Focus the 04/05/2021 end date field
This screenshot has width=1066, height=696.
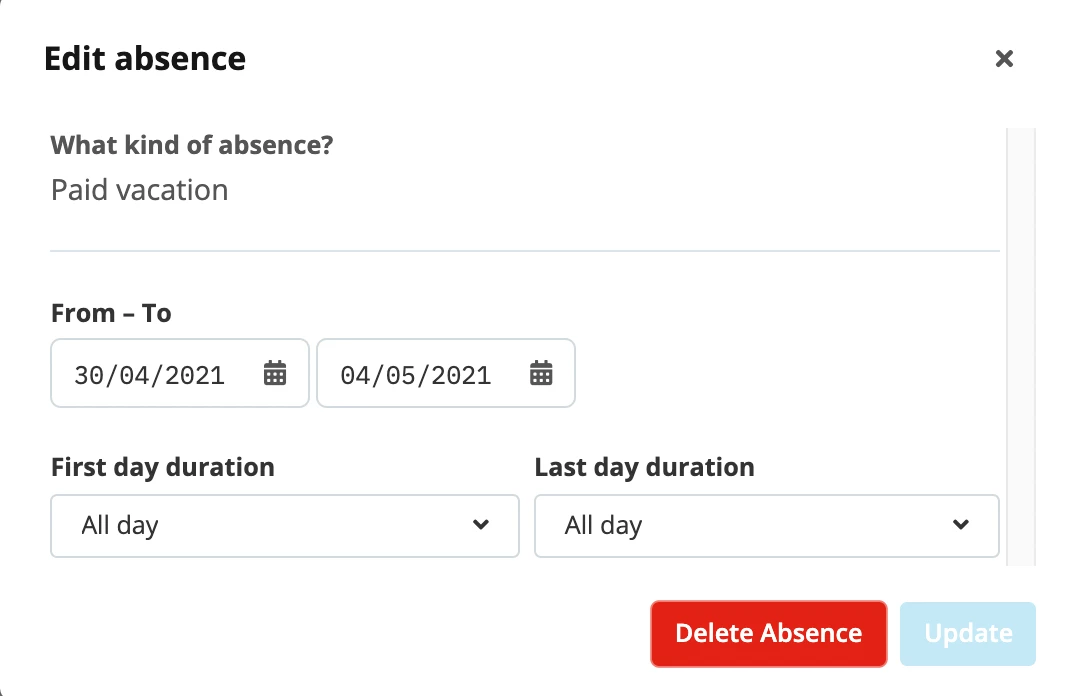[446, 373]
